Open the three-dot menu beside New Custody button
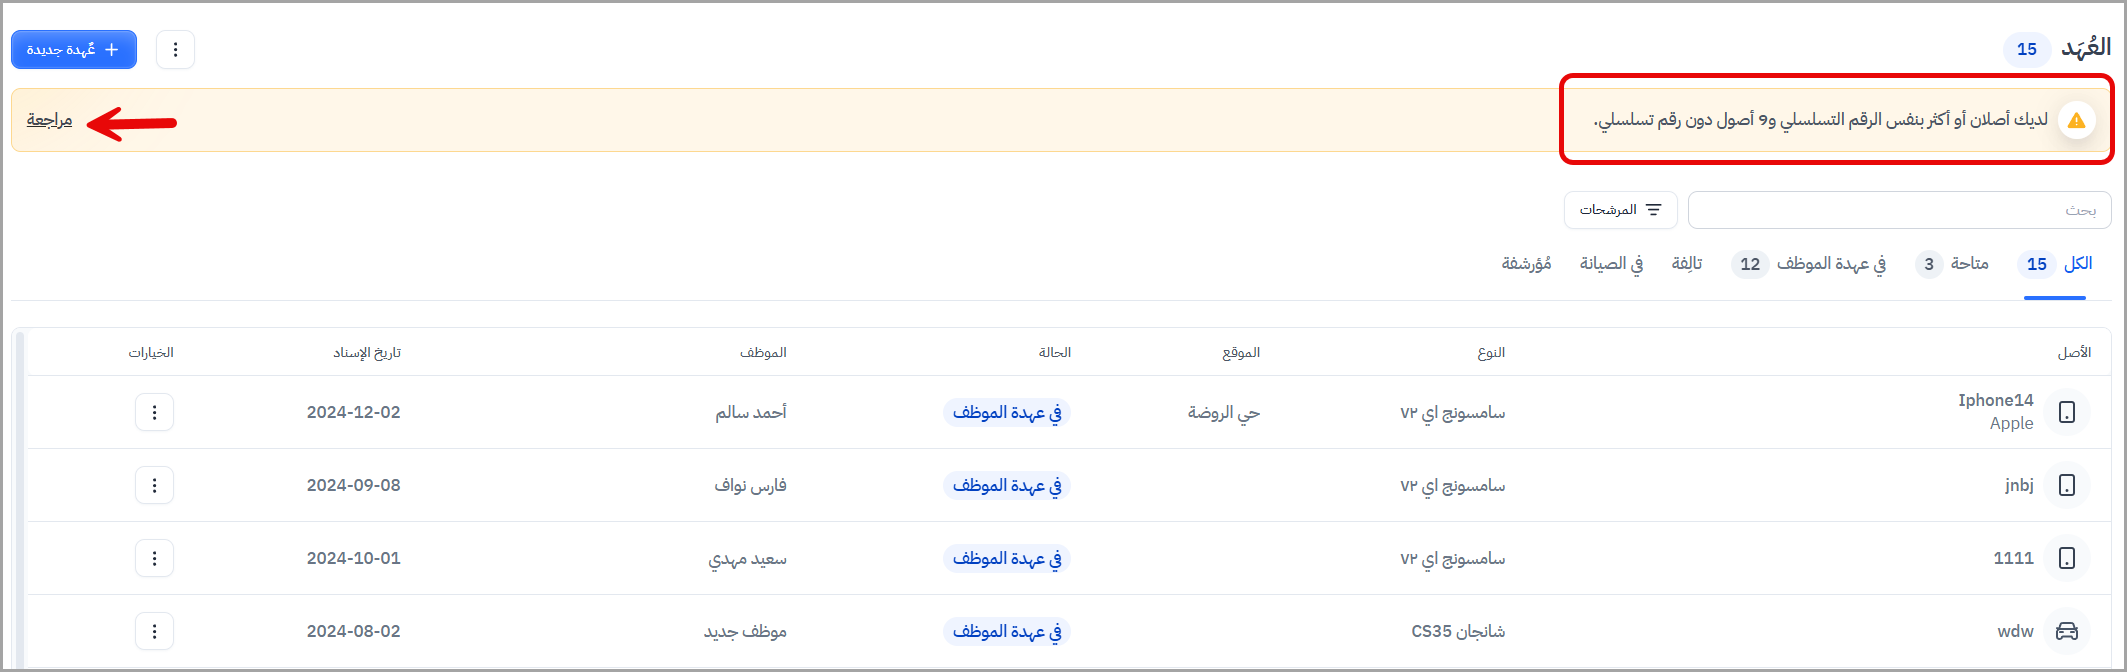 pyautogui.click(x=175, y=49)
